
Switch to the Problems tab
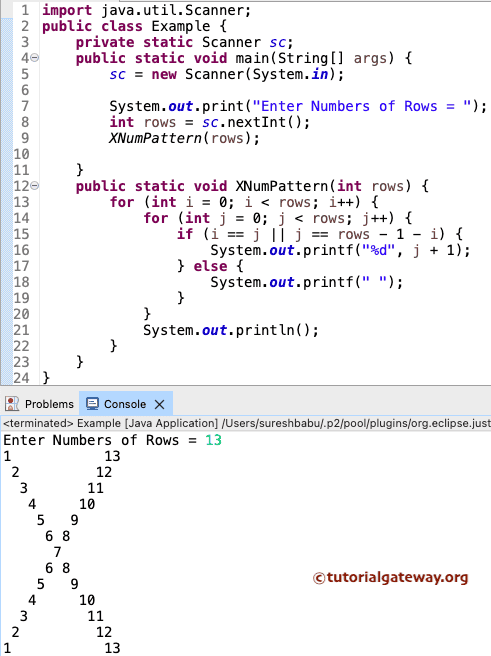tap(49, 404)
